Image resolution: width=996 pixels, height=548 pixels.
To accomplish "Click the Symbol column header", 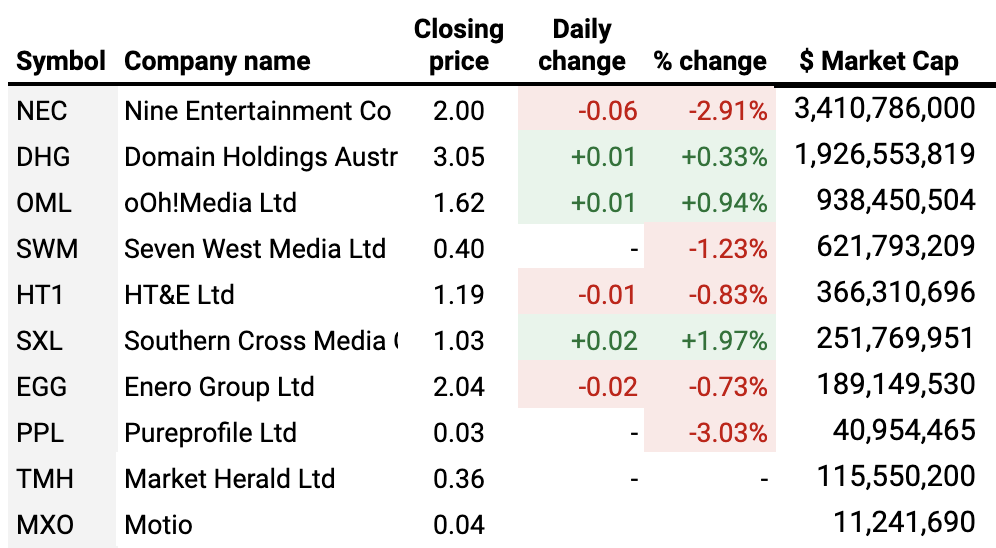I will [60, 62].
